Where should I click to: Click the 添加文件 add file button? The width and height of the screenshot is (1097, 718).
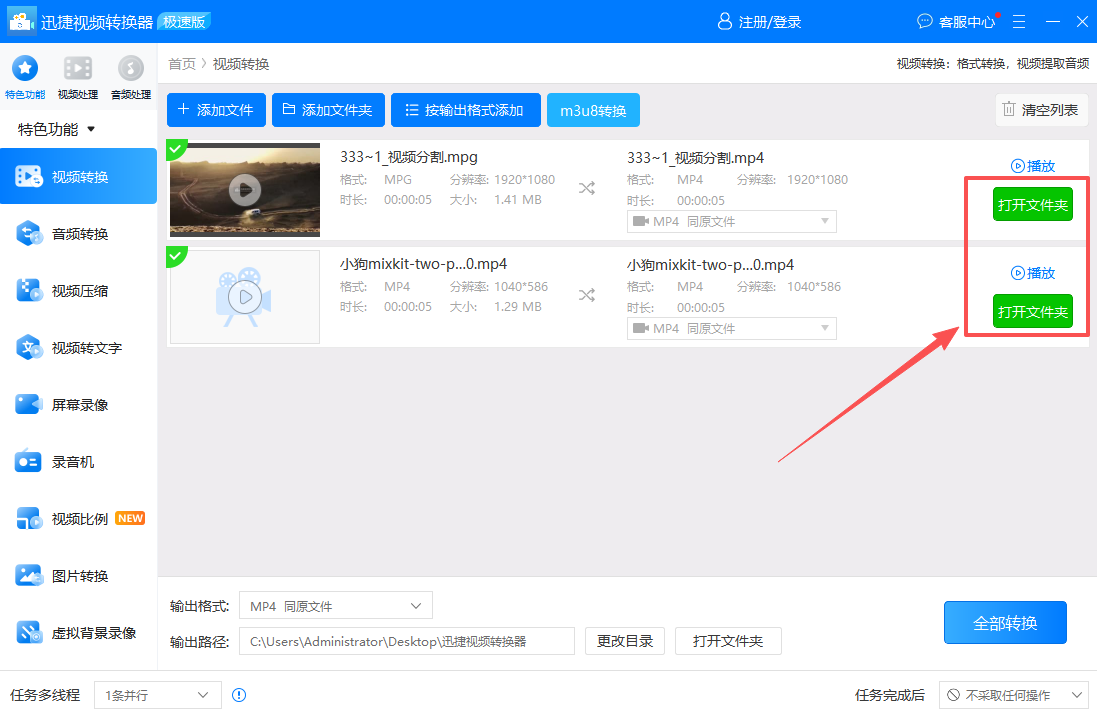click(216, 110)
